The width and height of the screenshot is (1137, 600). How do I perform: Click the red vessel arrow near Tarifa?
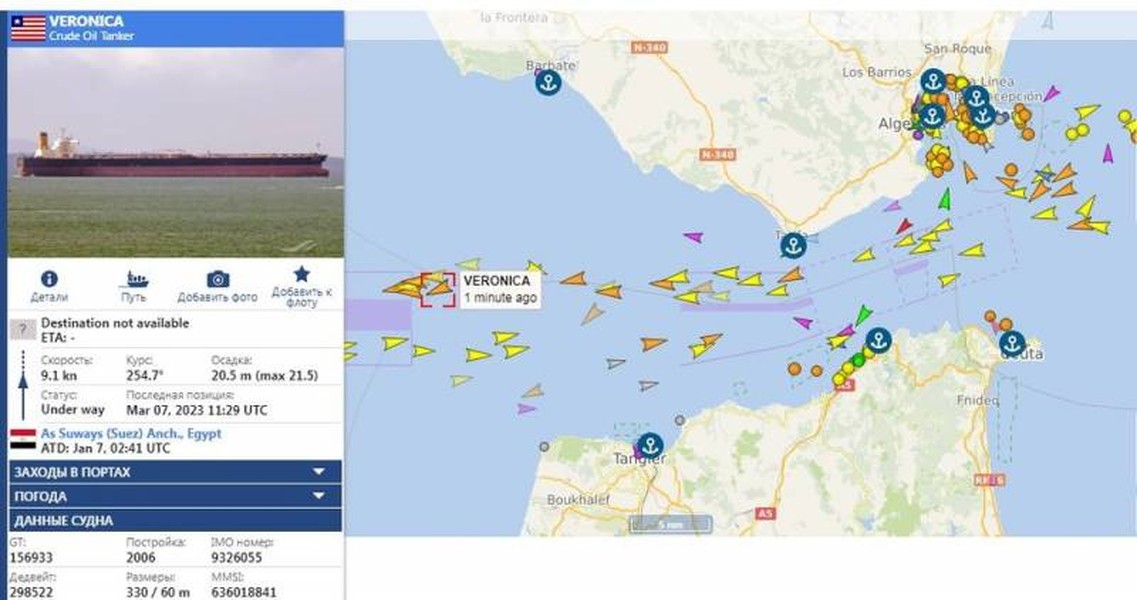coord(903,226)
